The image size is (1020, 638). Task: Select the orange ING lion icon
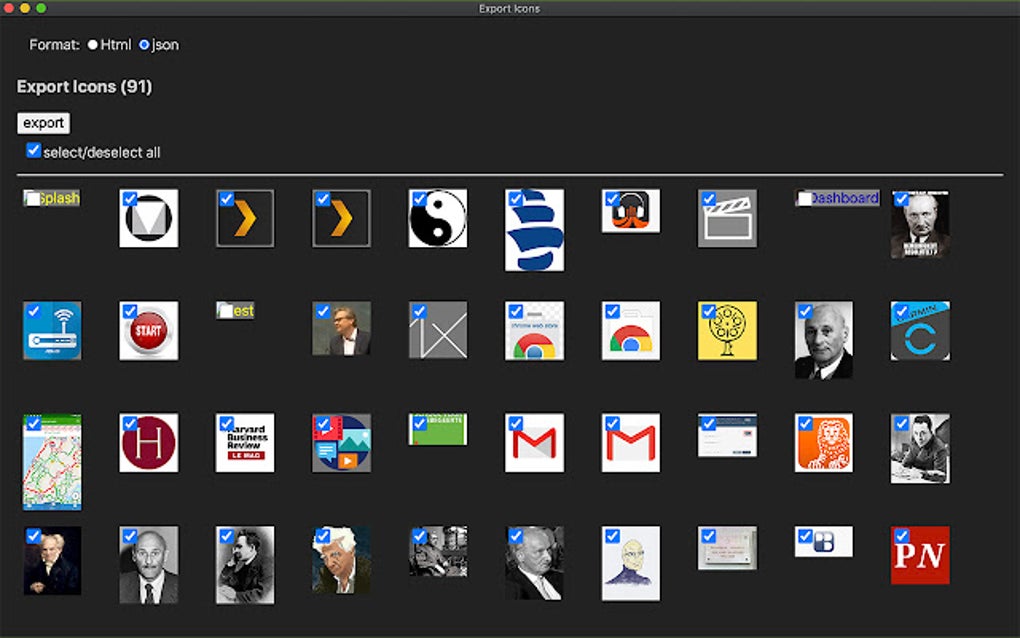(824, 444)
